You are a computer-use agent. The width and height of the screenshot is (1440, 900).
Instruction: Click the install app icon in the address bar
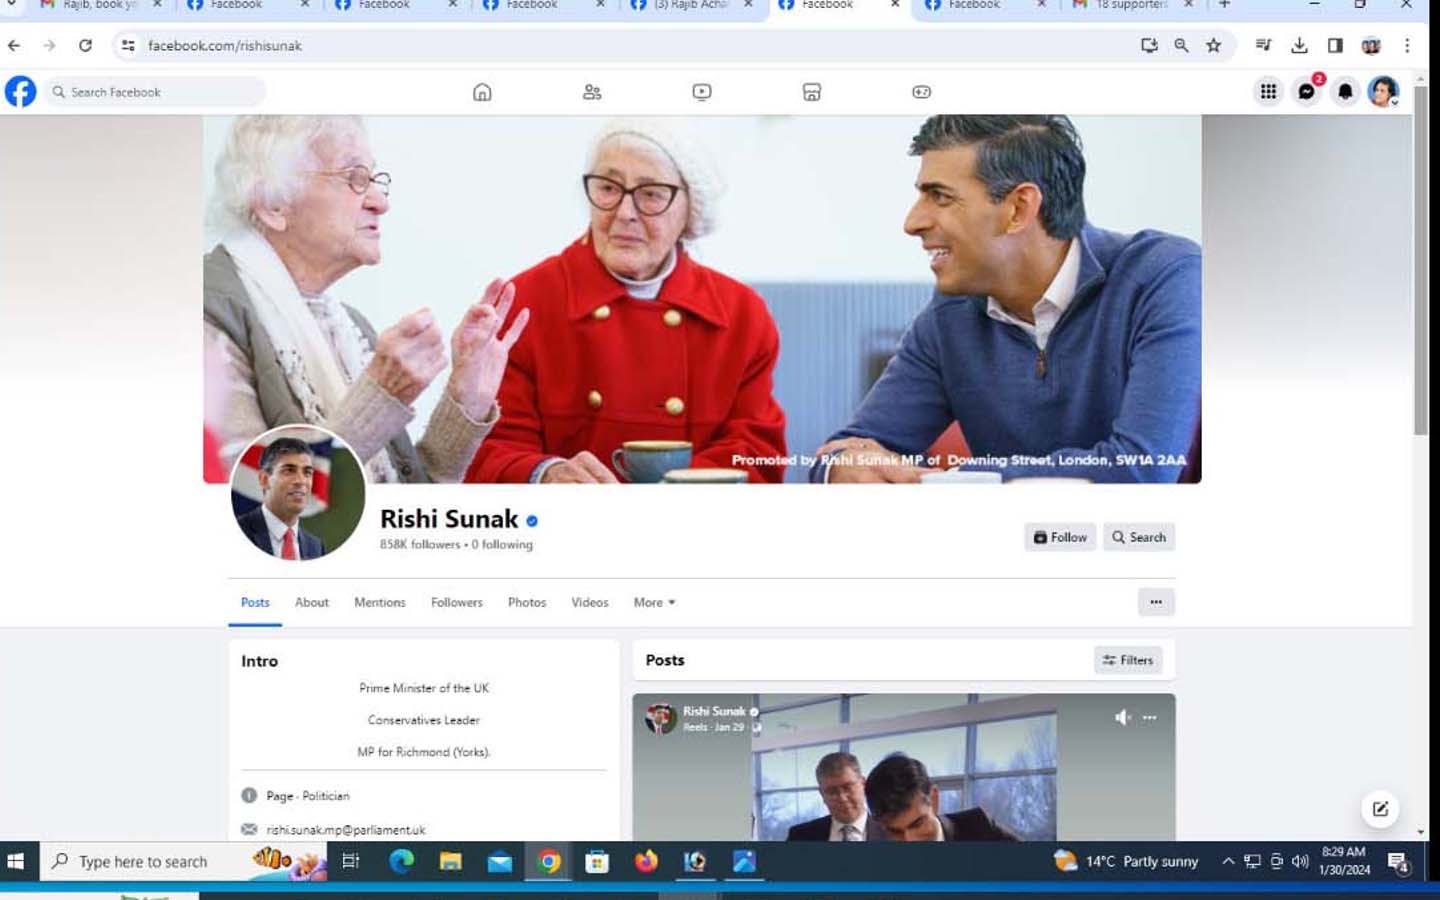point(1149,45)
